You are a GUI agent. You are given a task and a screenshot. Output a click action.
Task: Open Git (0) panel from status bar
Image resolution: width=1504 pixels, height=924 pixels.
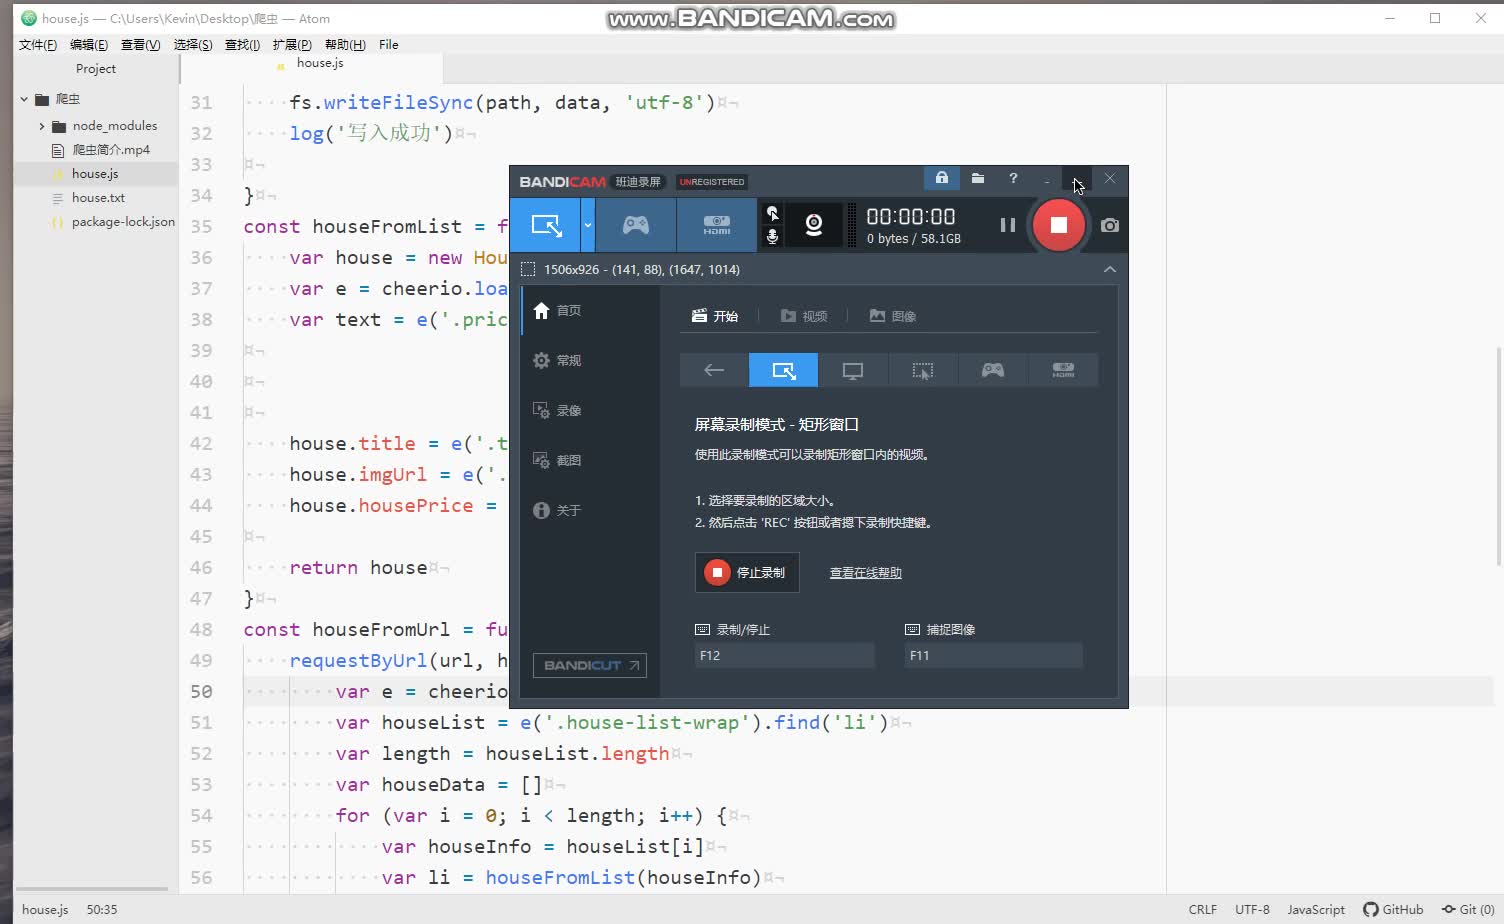tap(1468, 910)
